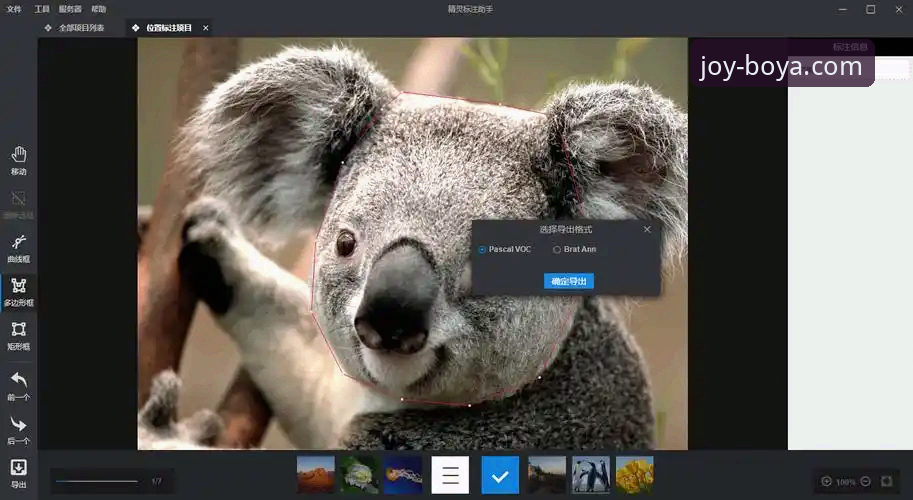Switch to the 全部项目列表 tab
This screenshot has width=913, height=500.
coord(80,28)
